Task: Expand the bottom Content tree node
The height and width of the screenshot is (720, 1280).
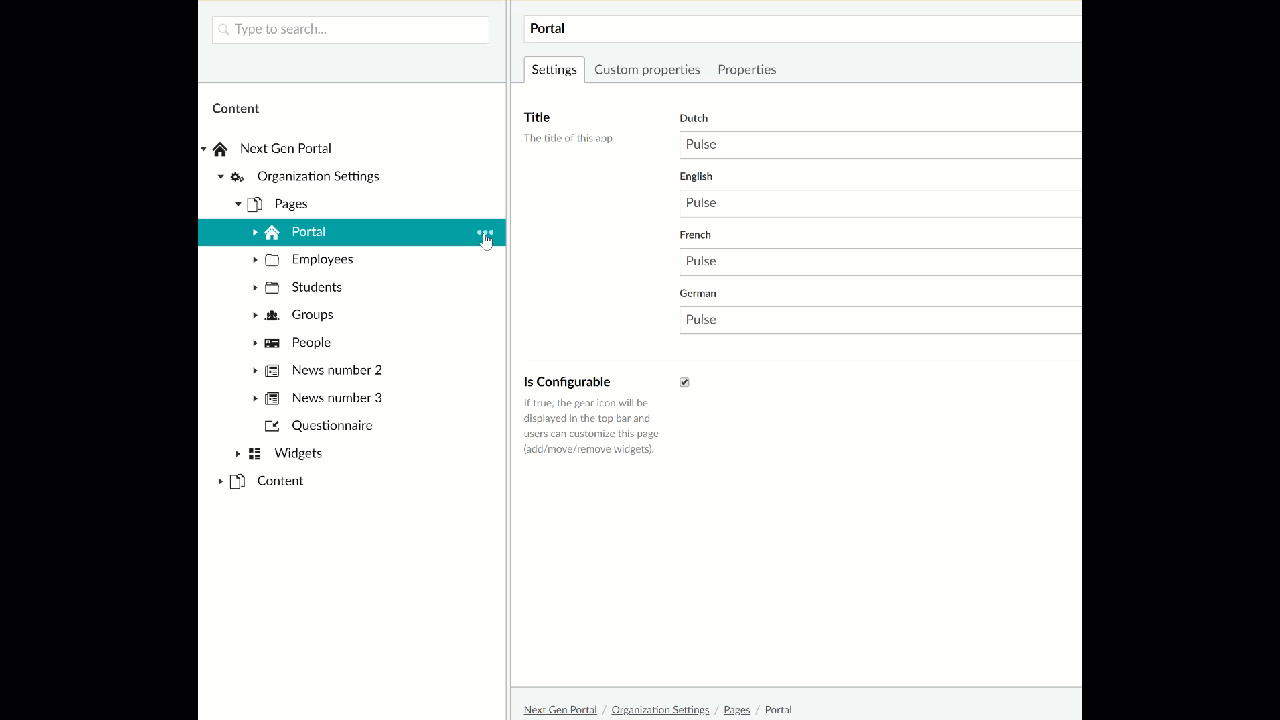Action: point(221,481)
